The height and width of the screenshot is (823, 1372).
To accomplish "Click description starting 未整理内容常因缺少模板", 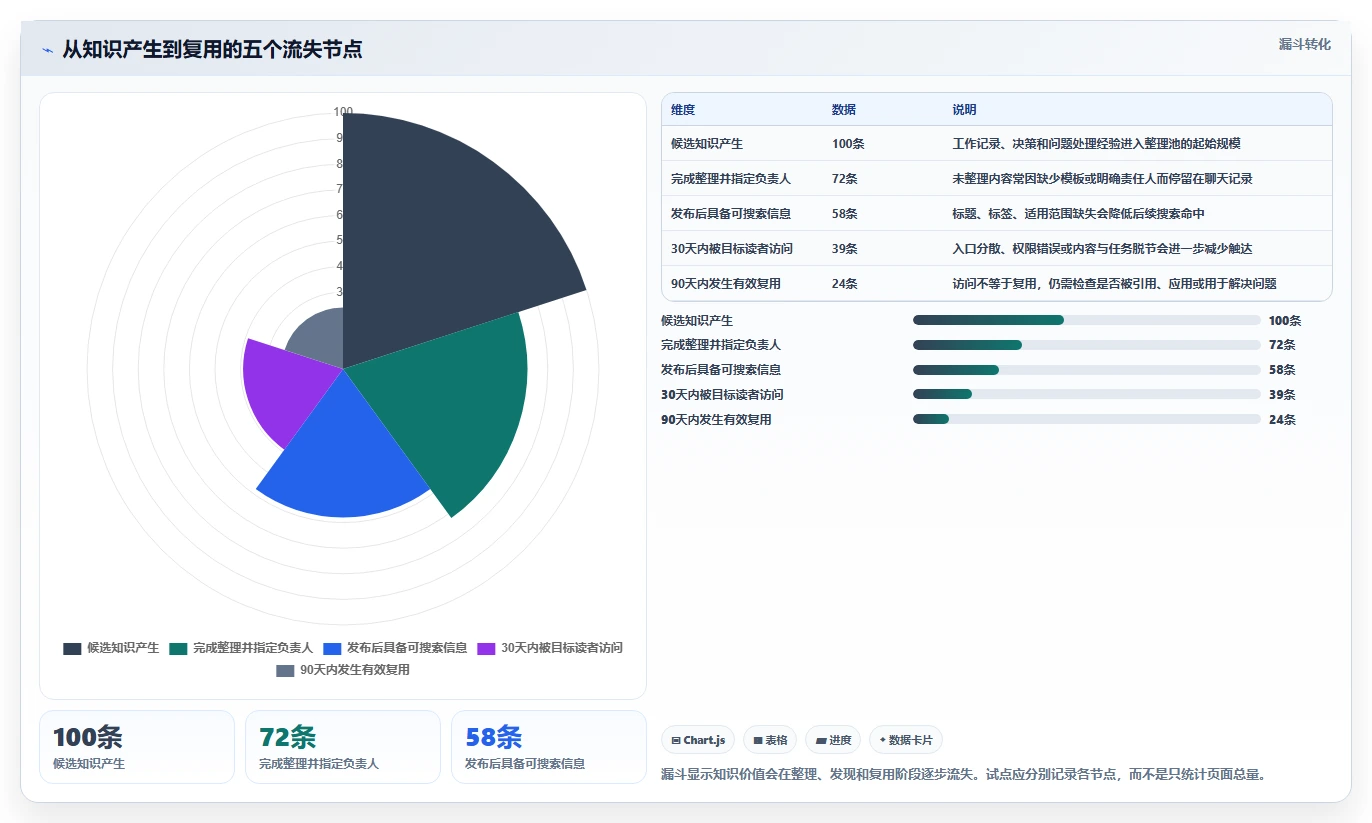I will (x=1102, y=179).
